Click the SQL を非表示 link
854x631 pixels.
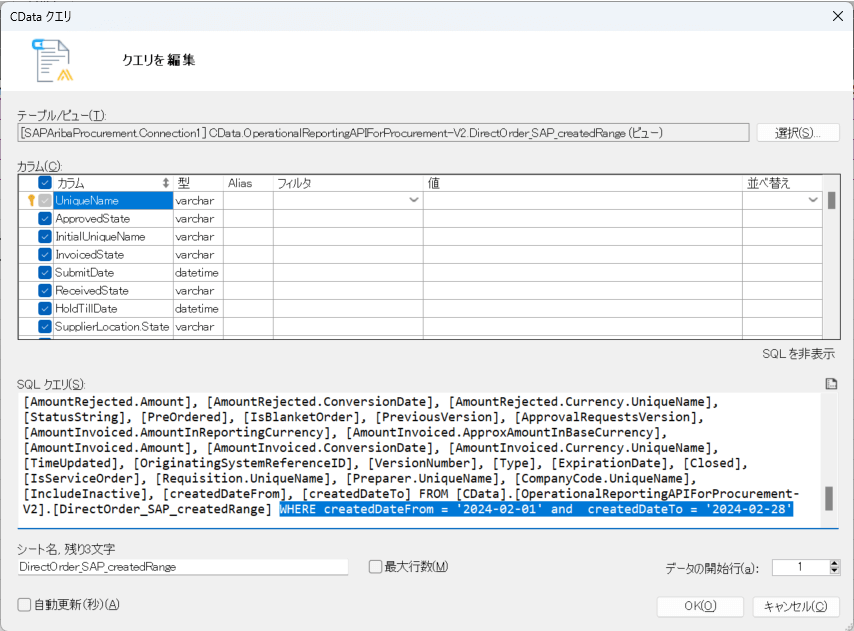(798, 354)
